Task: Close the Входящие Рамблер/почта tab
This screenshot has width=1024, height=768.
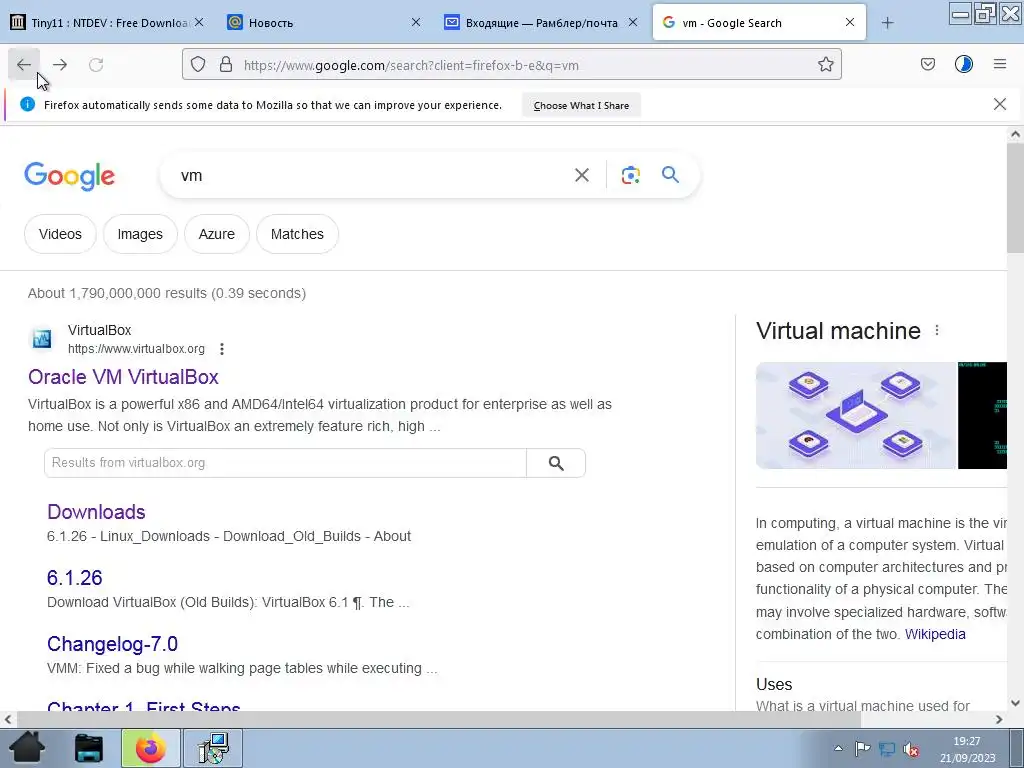Action: coord(632,23)
